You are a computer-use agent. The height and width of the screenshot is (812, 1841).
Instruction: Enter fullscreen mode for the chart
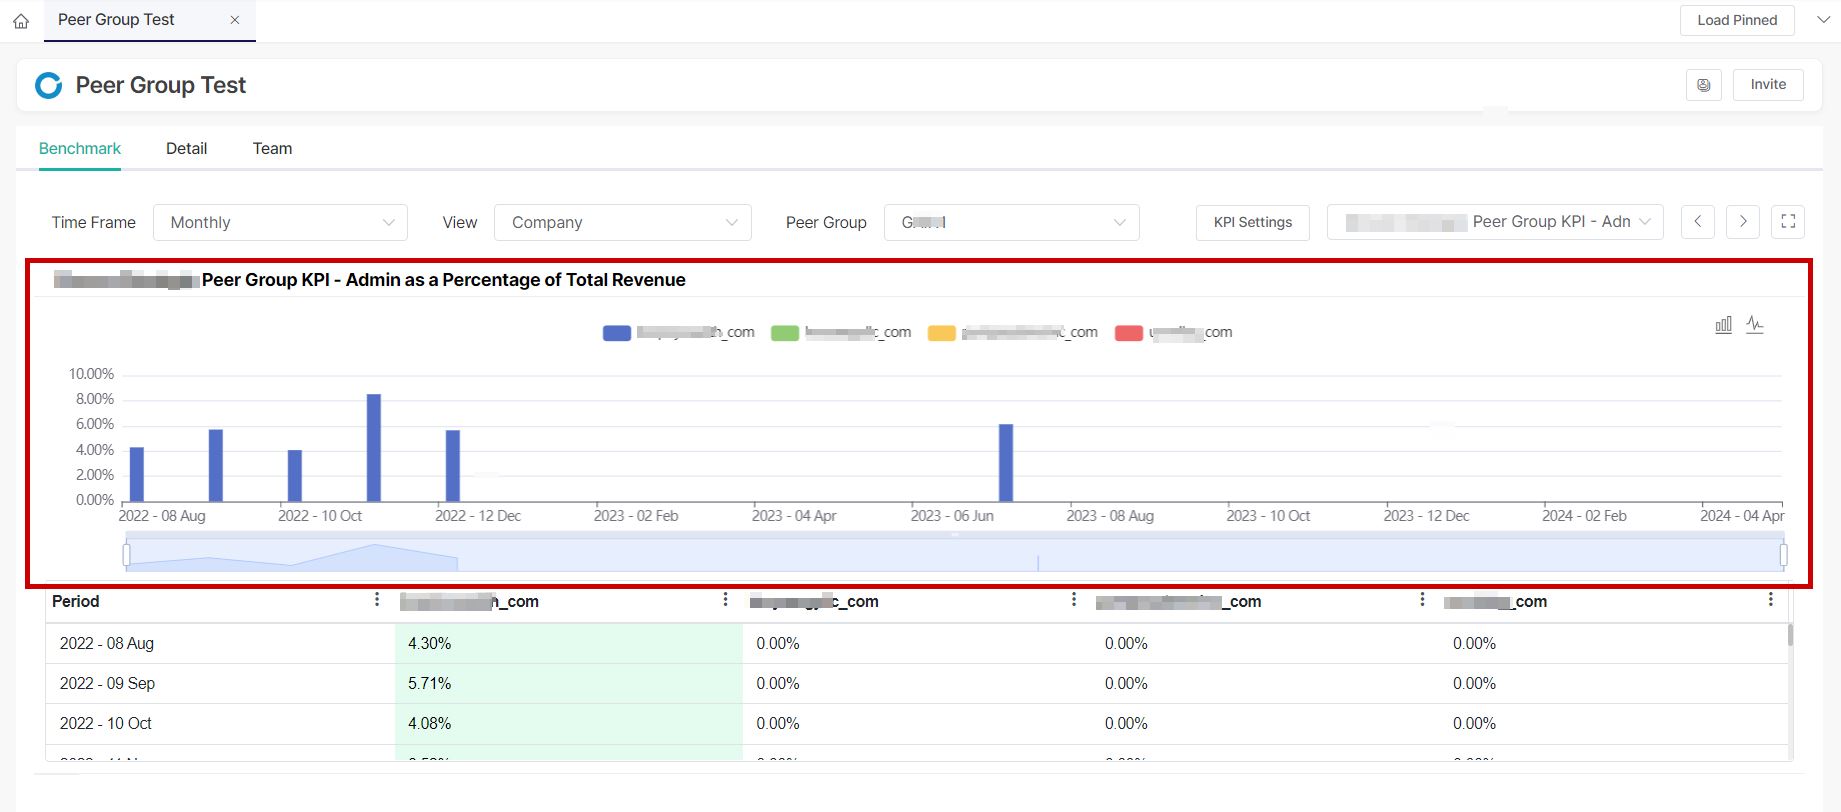1788,222
